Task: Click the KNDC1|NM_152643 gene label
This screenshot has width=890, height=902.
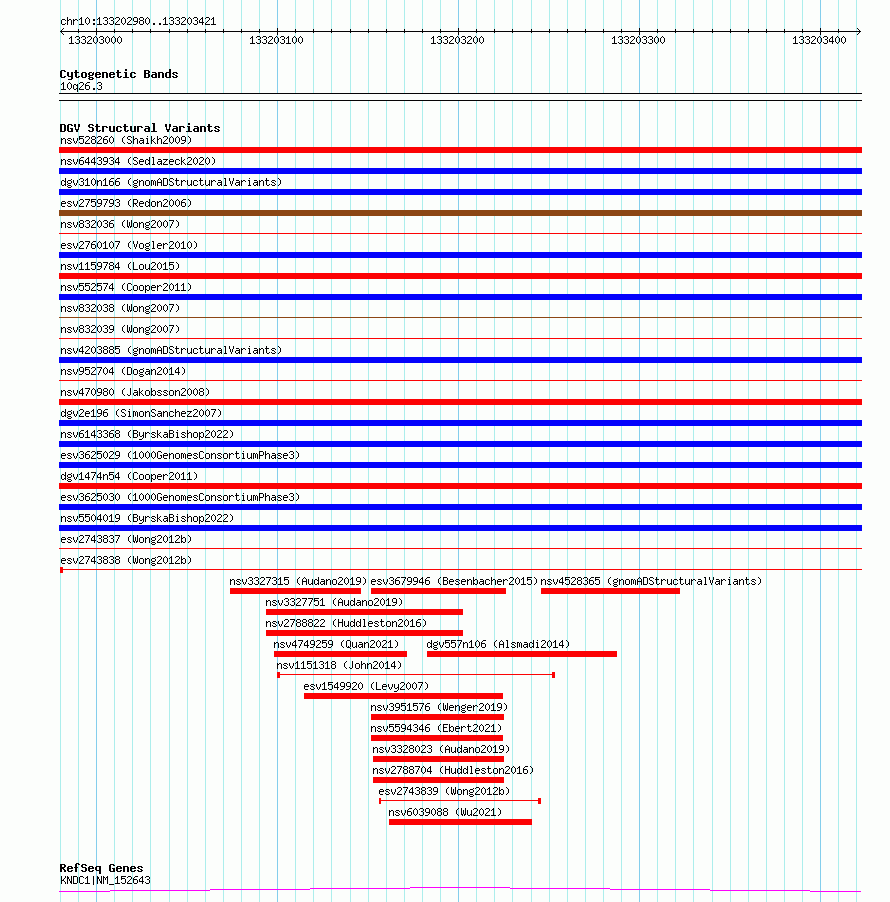Action: click(x=105, y=880)
